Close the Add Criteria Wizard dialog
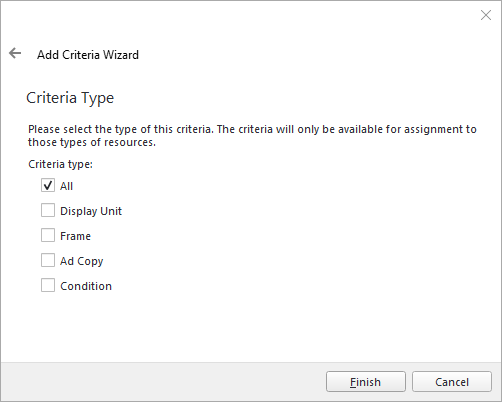 tap(486, 15)
